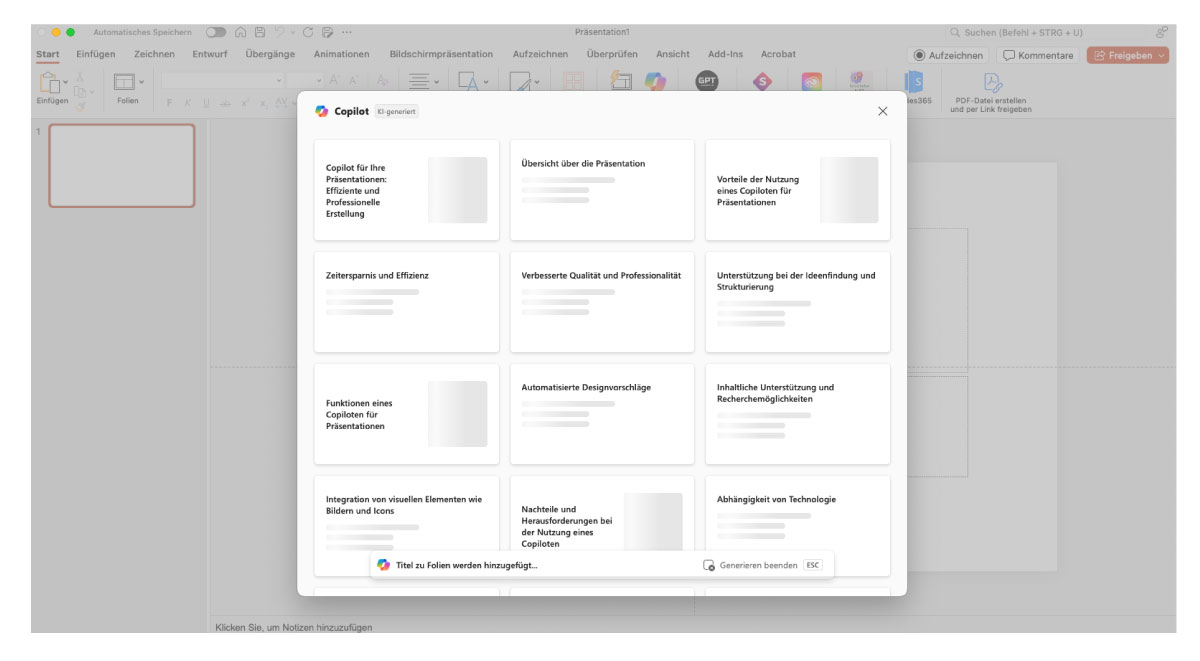Click the increase font size icon

point(335,80)
